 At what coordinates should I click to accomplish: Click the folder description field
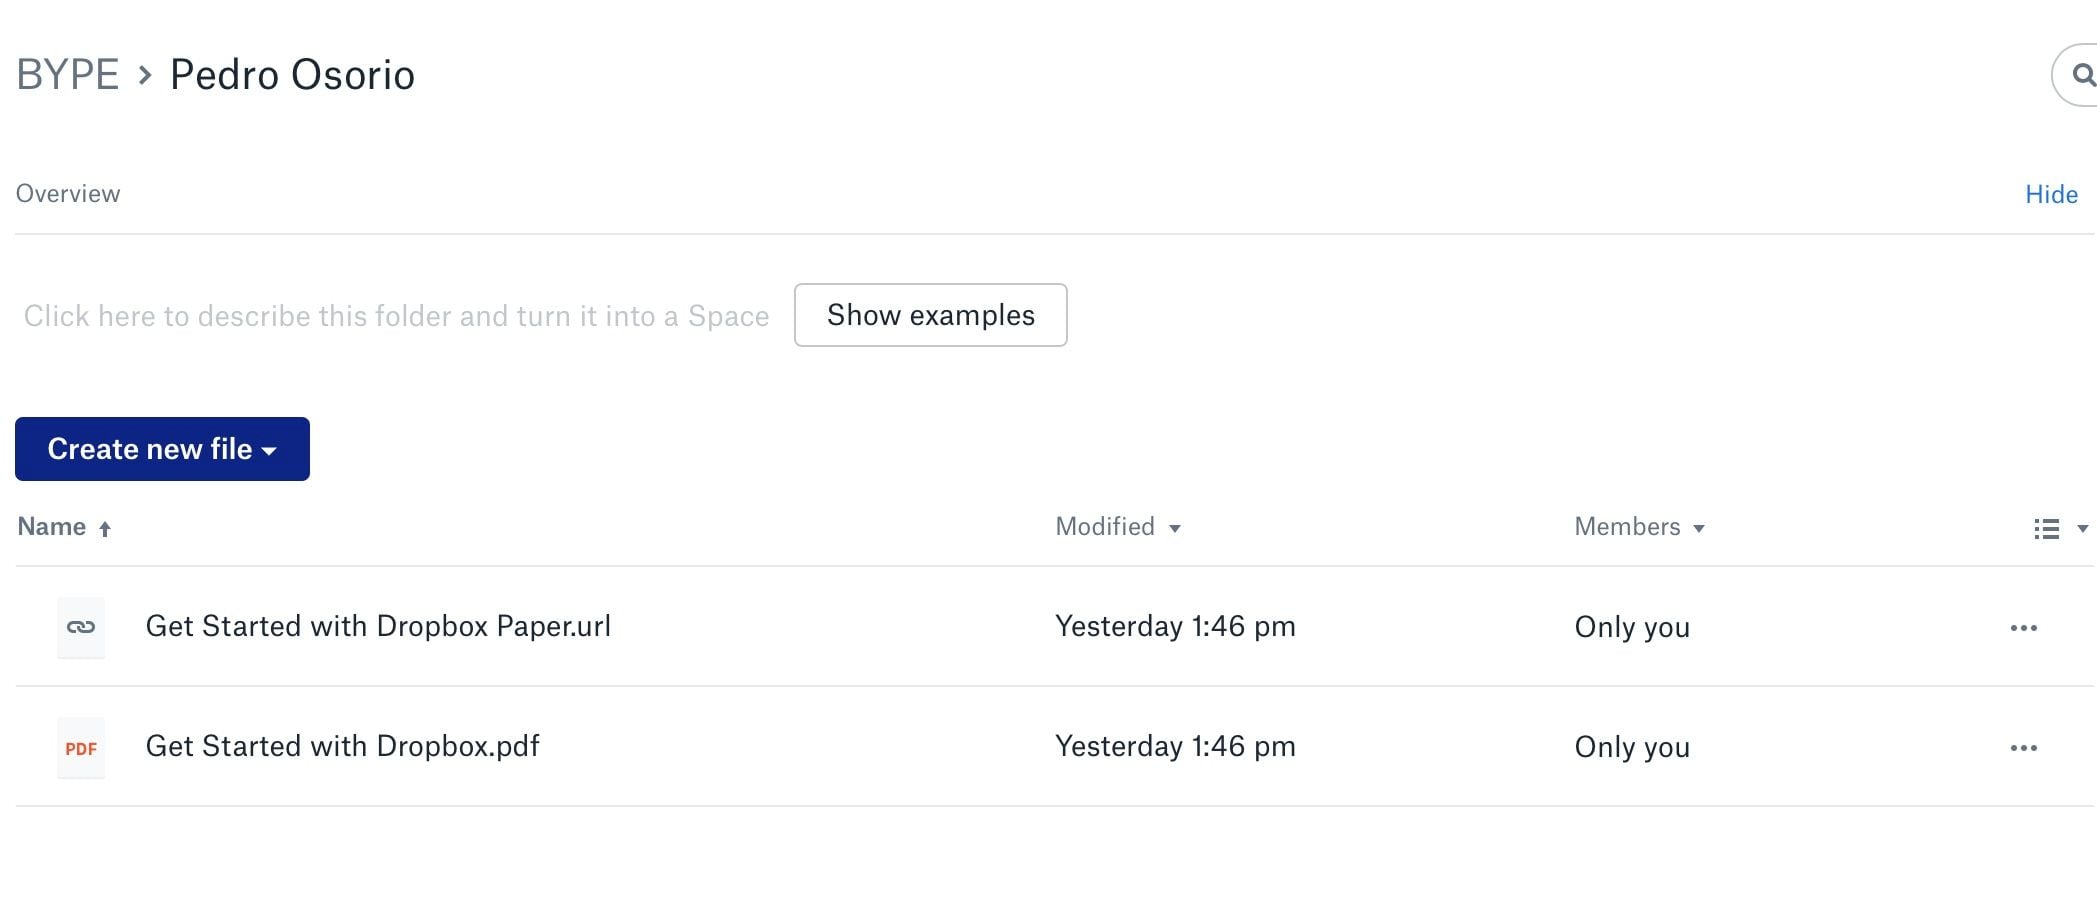coord(396,316)
